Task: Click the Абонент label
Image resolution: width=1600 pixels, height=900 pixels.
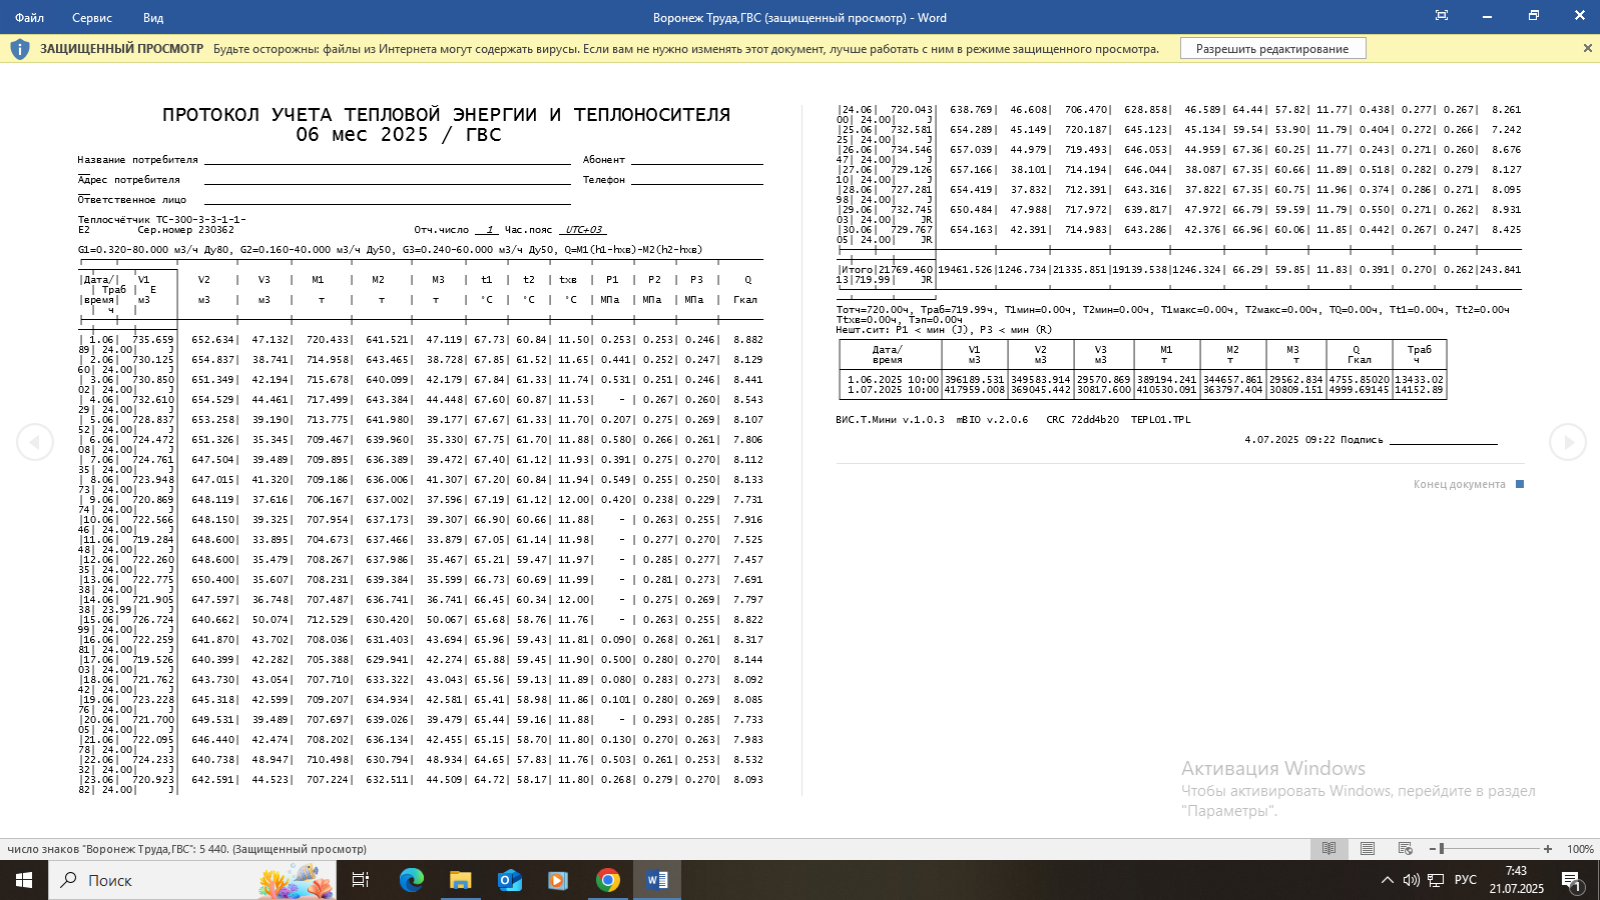Action: (x=604, y=159)
